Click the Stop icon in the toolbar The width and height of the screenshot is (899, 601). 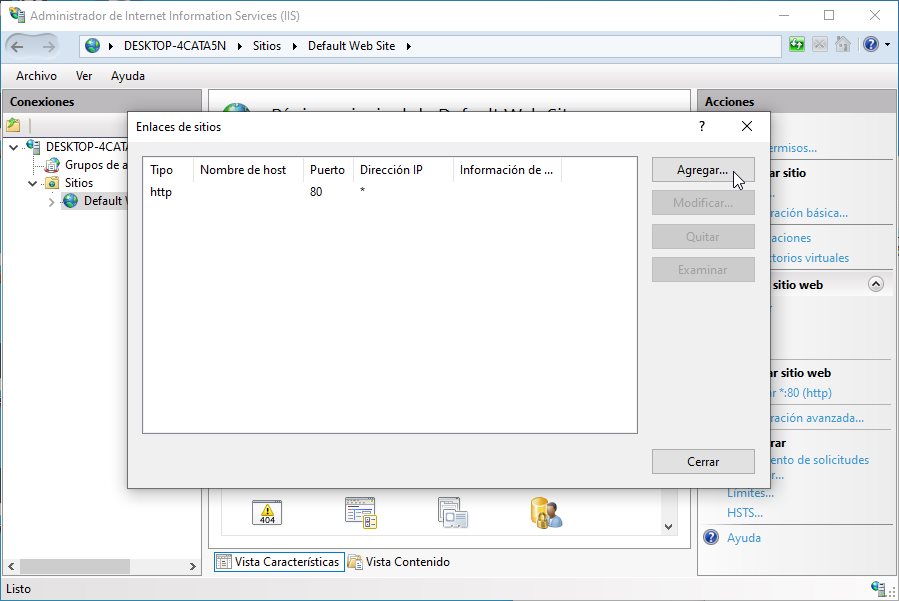tap(820, 44)
